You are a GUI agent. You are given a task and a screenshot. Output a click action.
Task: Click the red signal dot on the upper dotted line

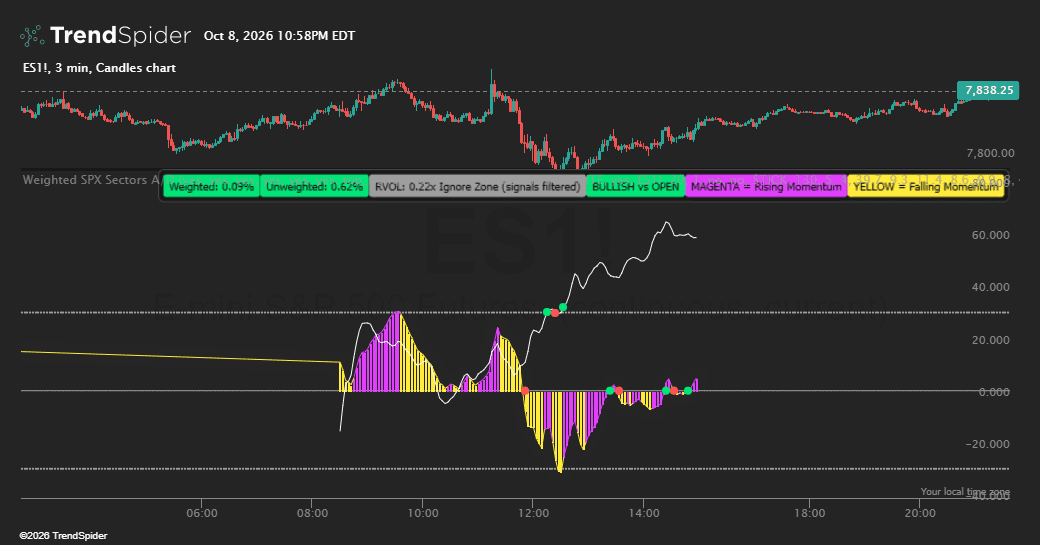555,313
